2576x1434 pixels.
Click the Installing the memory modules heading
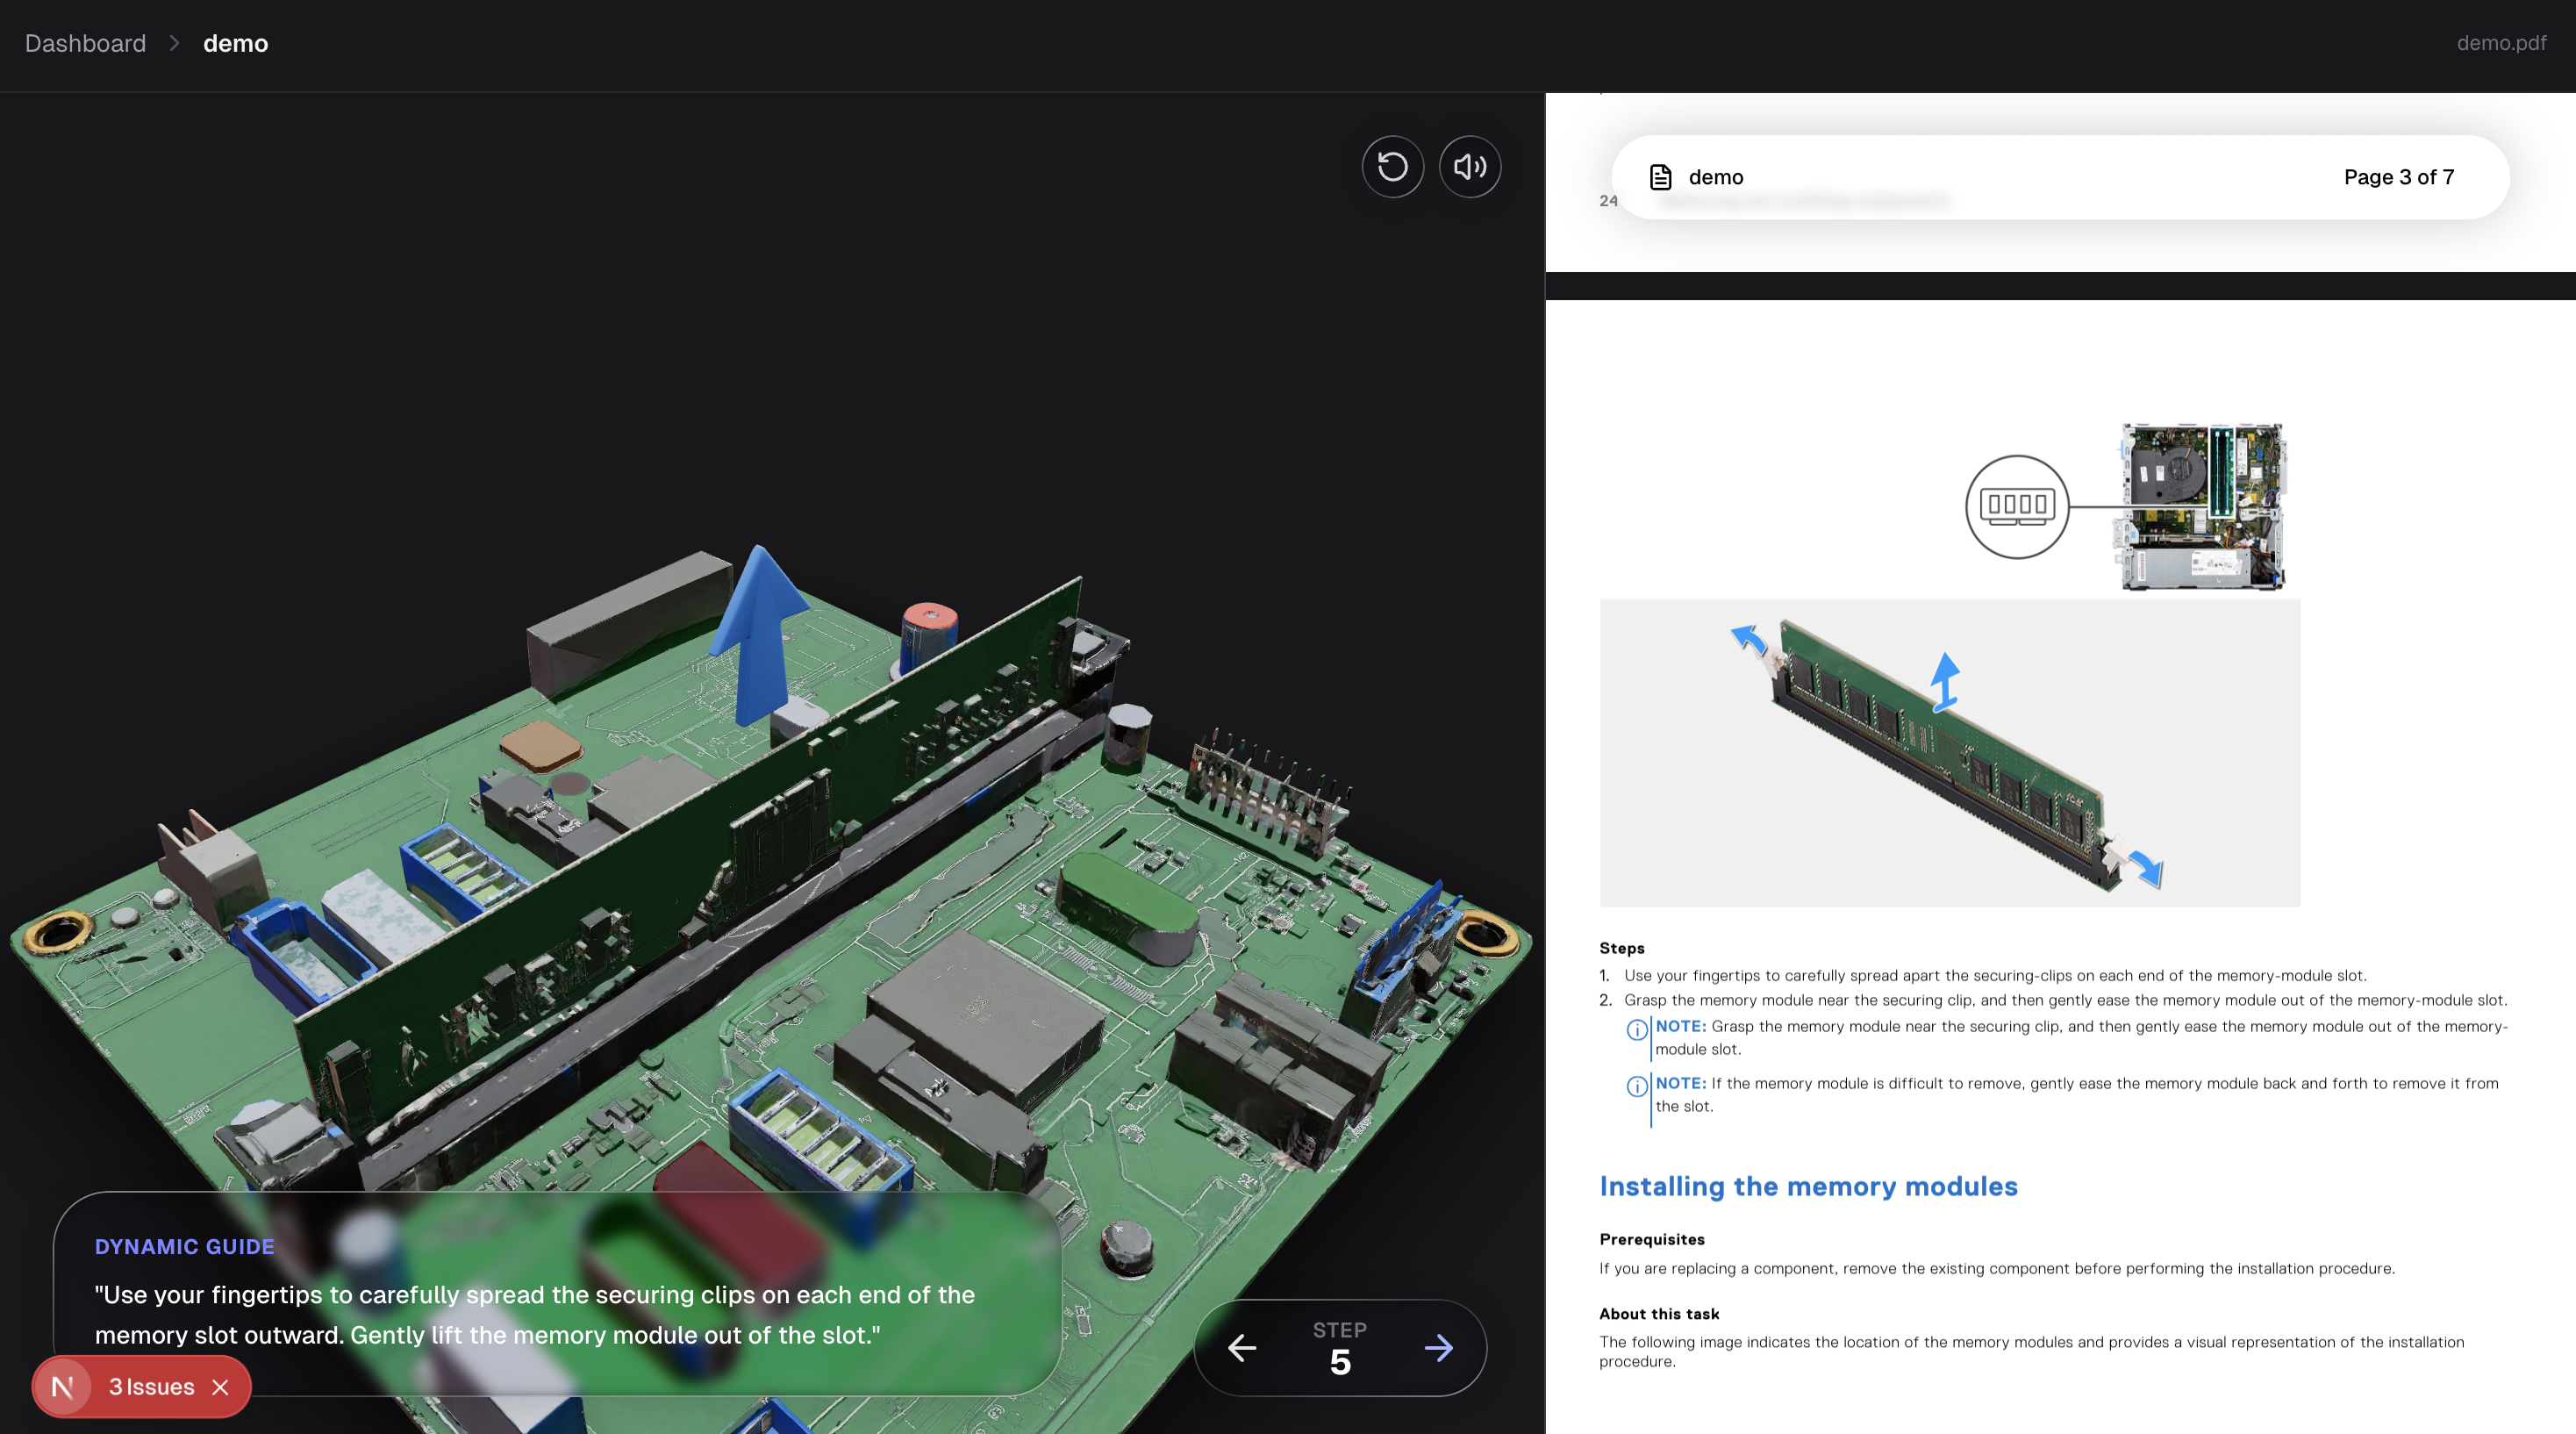click(x=1808, y=1186)
